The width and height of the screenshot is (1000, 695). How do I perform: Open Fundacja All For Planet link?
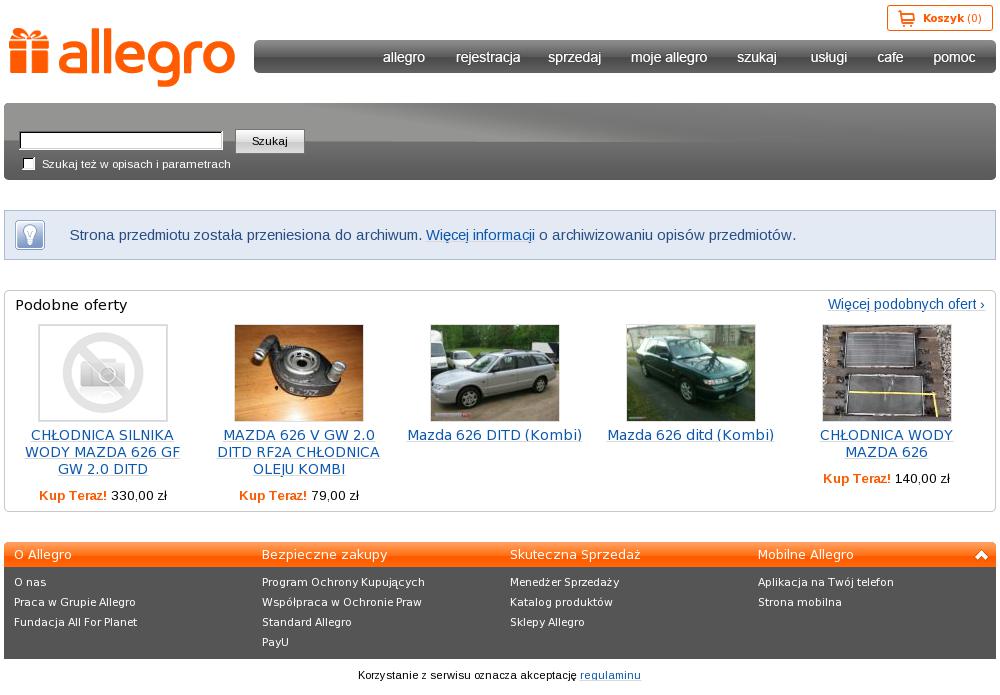pos(75,622)
